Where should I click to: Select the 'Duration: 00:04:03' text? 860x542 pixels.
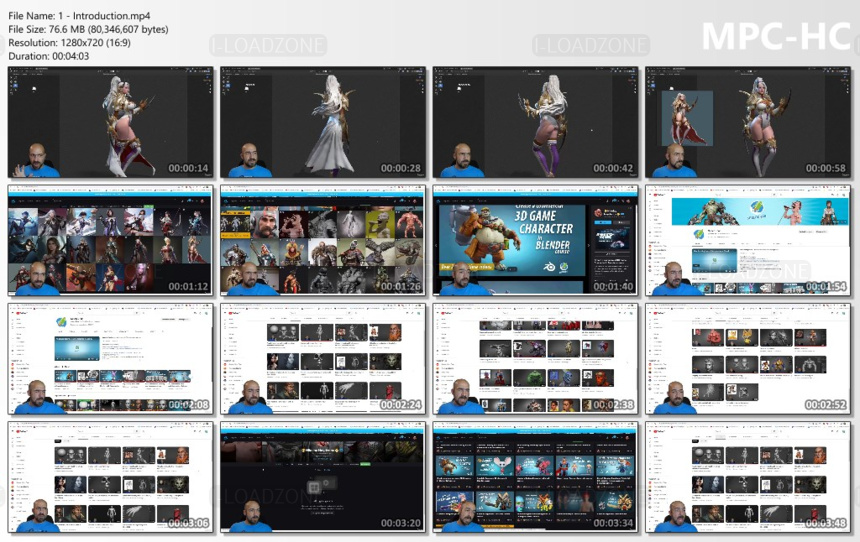coord(48,56)
